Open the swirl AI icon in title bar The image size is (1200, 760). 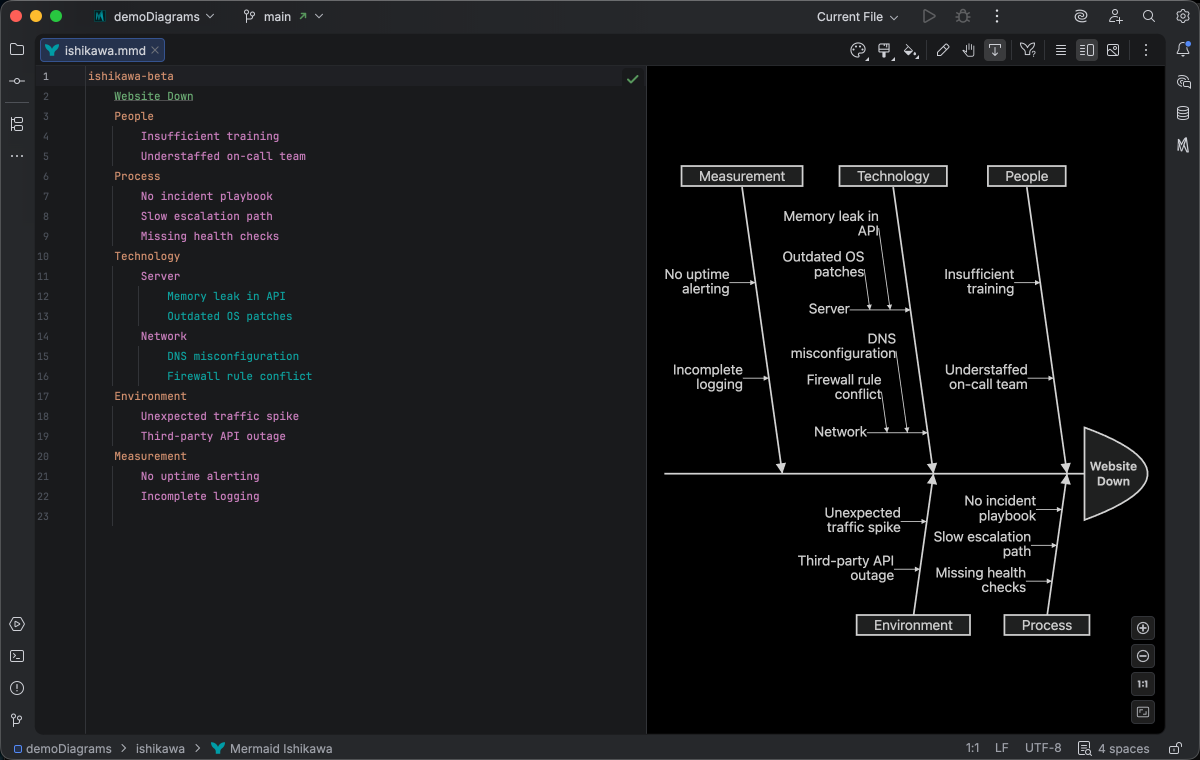(x=1081, y=16)
